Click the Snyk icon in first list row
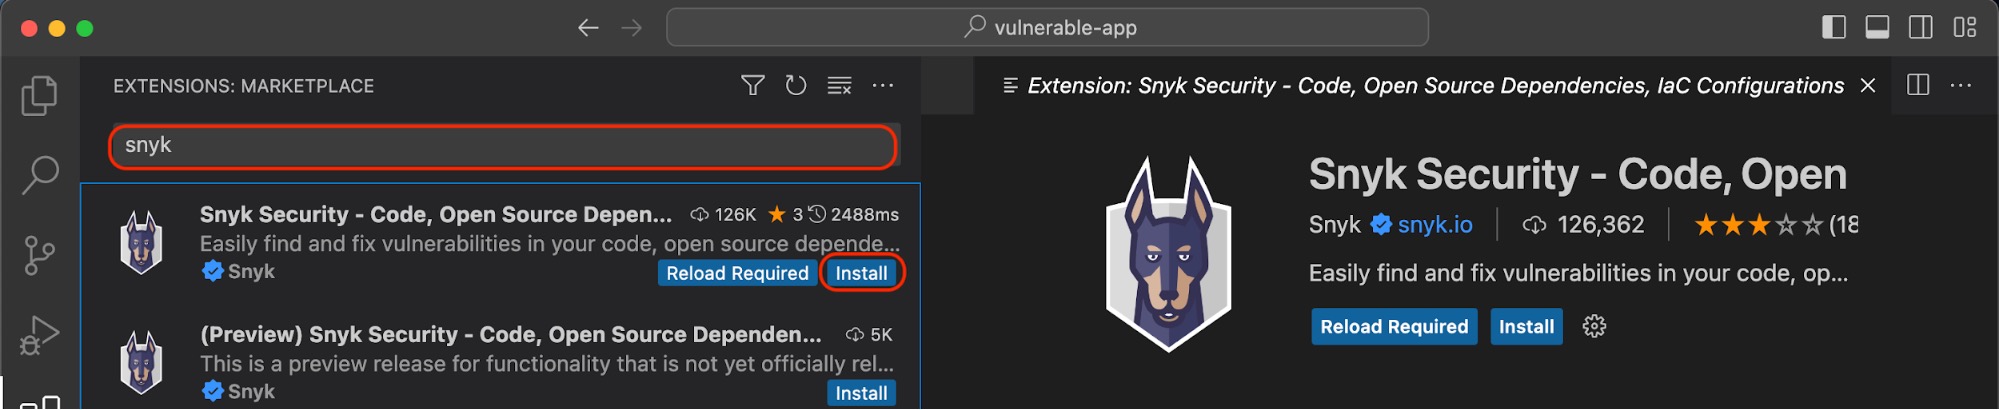 (141, 242)
